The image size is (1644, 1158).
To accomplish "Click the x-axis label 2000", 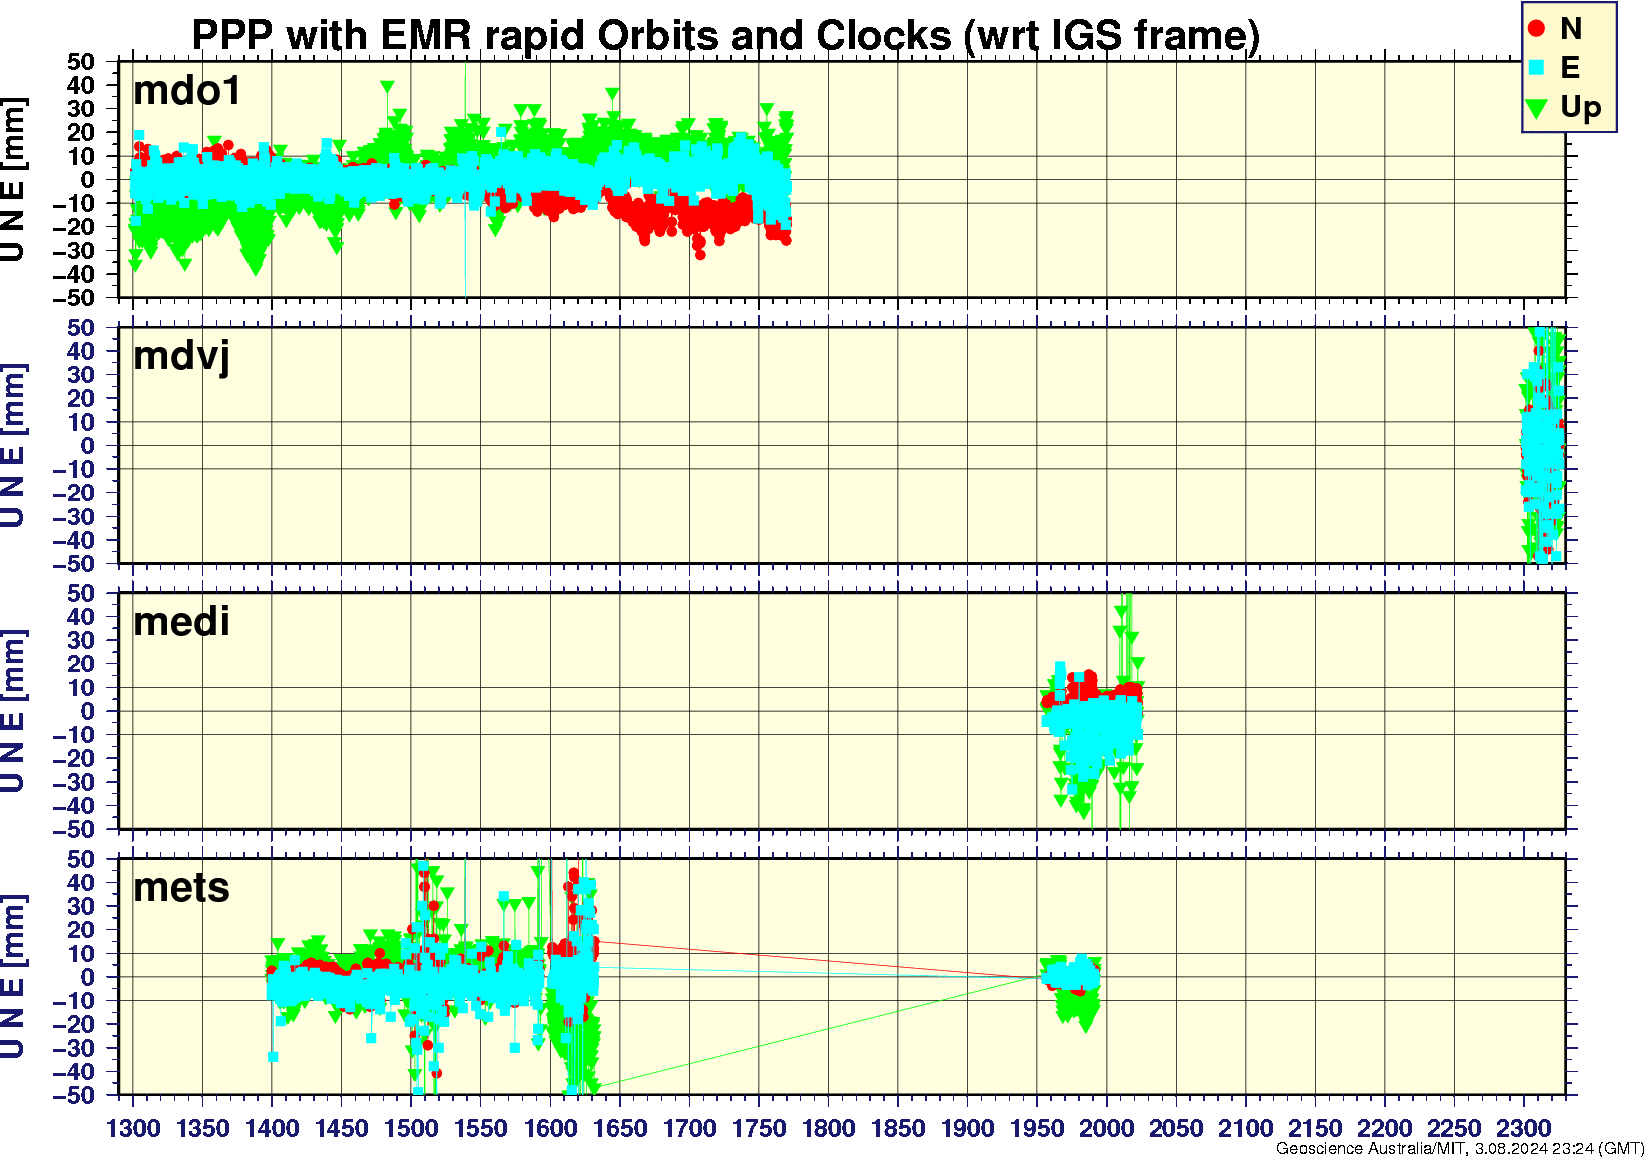I will (1106, 1128).
